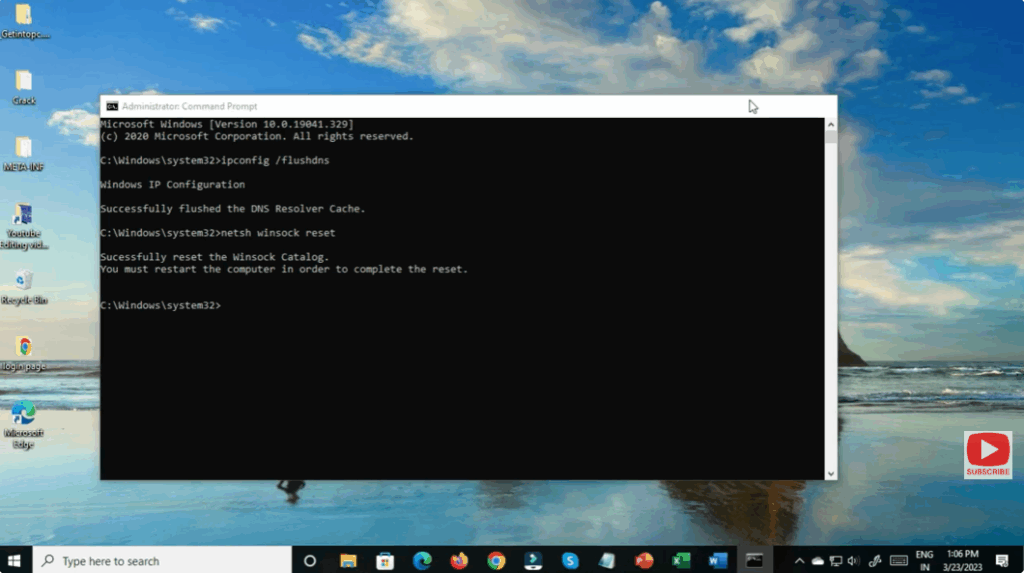
Task: Select the log in page desktop shortcut
Action: coord(24,354)
